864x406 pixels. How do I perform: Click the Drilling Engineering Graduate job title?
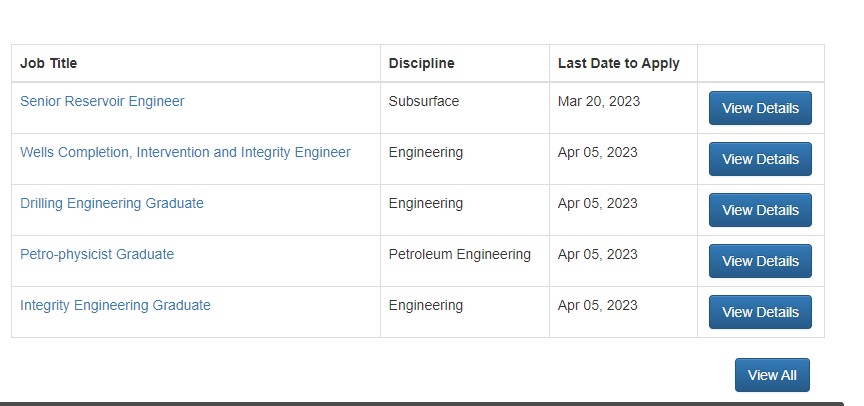(x=112, y=203)
